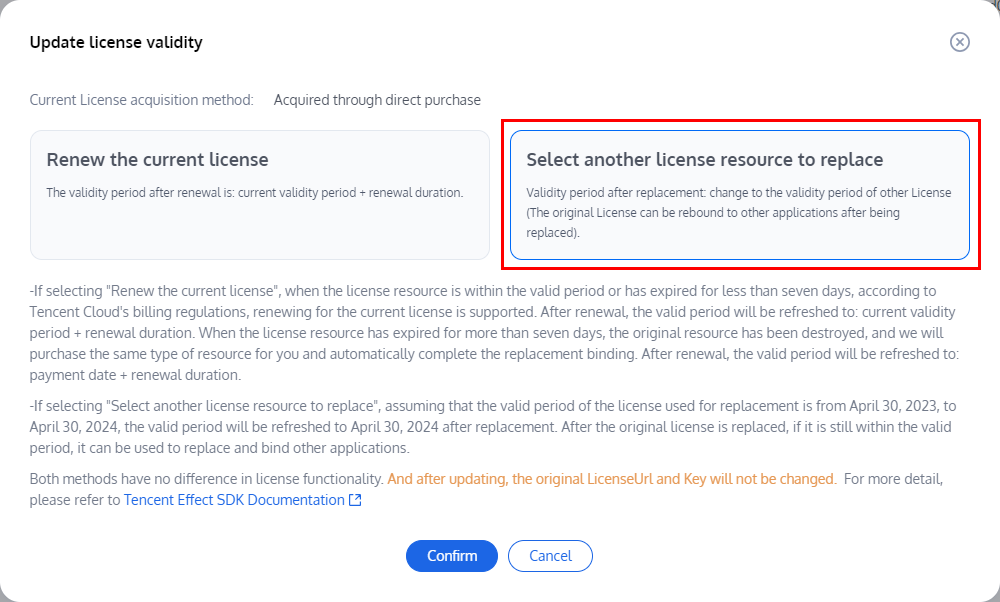
Task: Click the Both methods have no difference text
Action: pyautogui.click(x=206, y=479)
